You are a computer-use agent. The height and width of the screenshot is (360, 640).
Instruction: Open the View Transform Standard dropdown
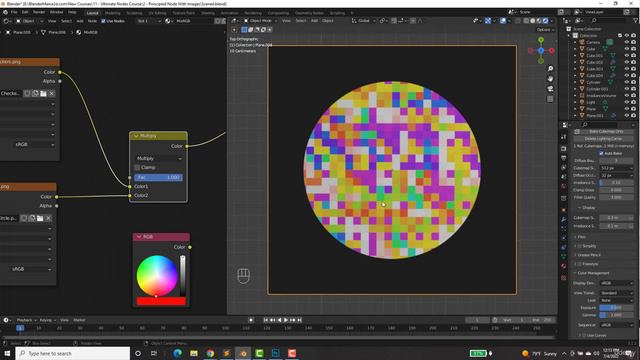616,293
